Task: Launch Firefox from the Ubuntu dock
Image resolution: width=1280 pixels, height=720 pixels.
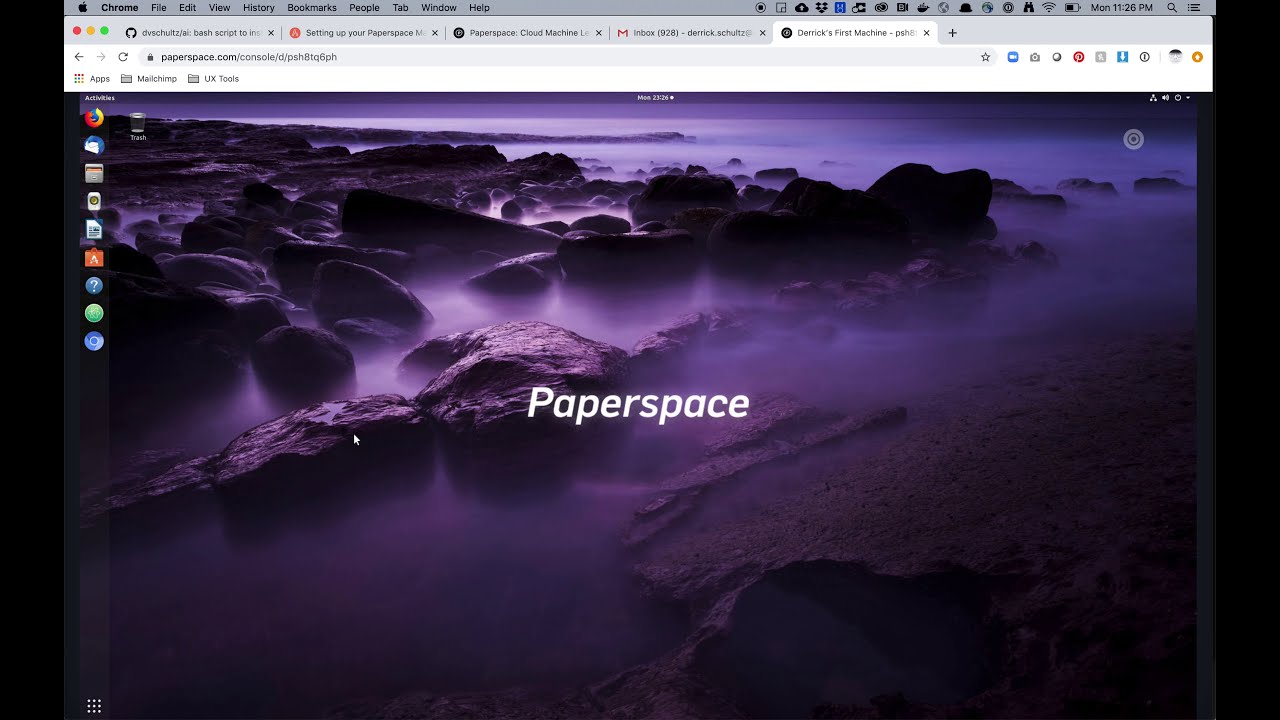Action: point(94,118)
